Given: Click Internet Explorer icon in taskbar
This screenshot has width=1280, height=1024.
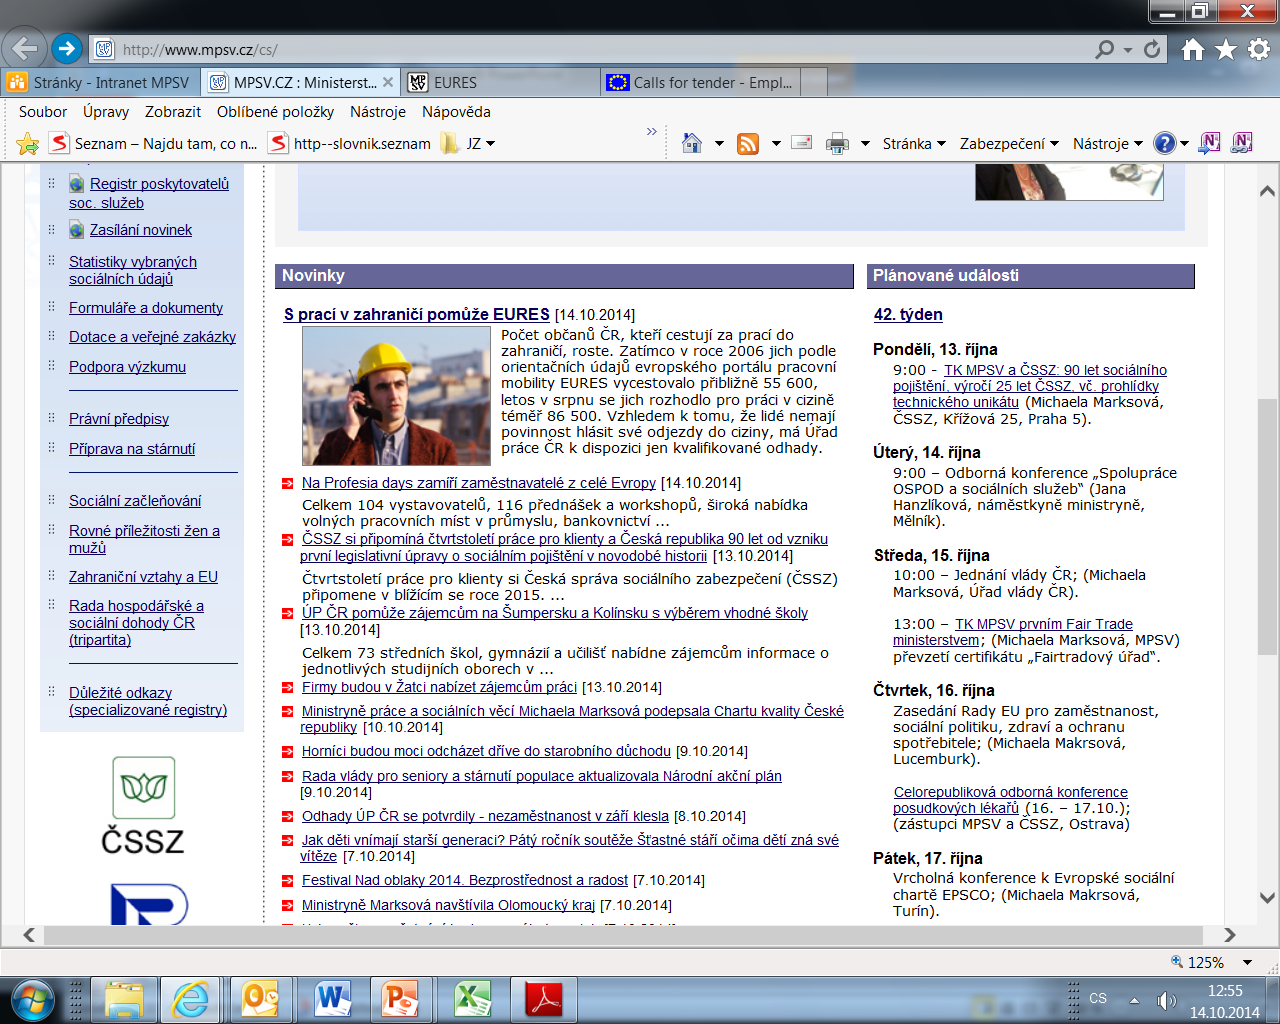Looking at the screenshot, I should click(x=190, y=999).
